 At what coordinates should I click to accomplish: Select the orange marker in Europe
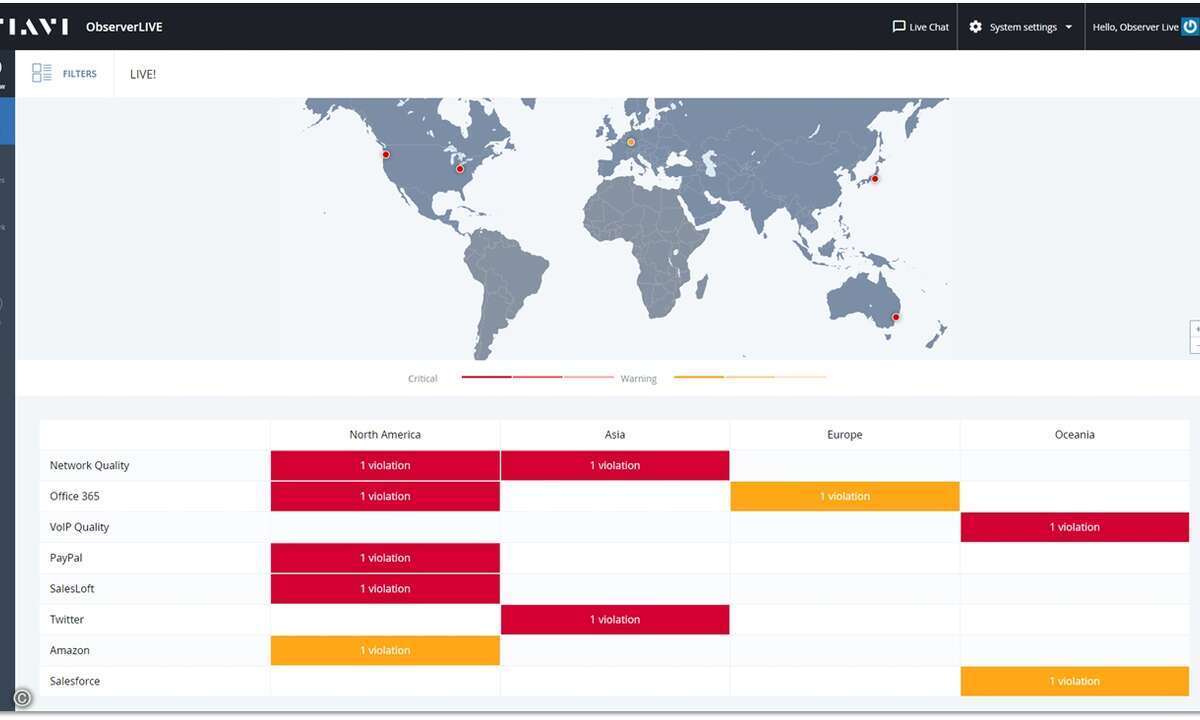[x=631, y=142]
